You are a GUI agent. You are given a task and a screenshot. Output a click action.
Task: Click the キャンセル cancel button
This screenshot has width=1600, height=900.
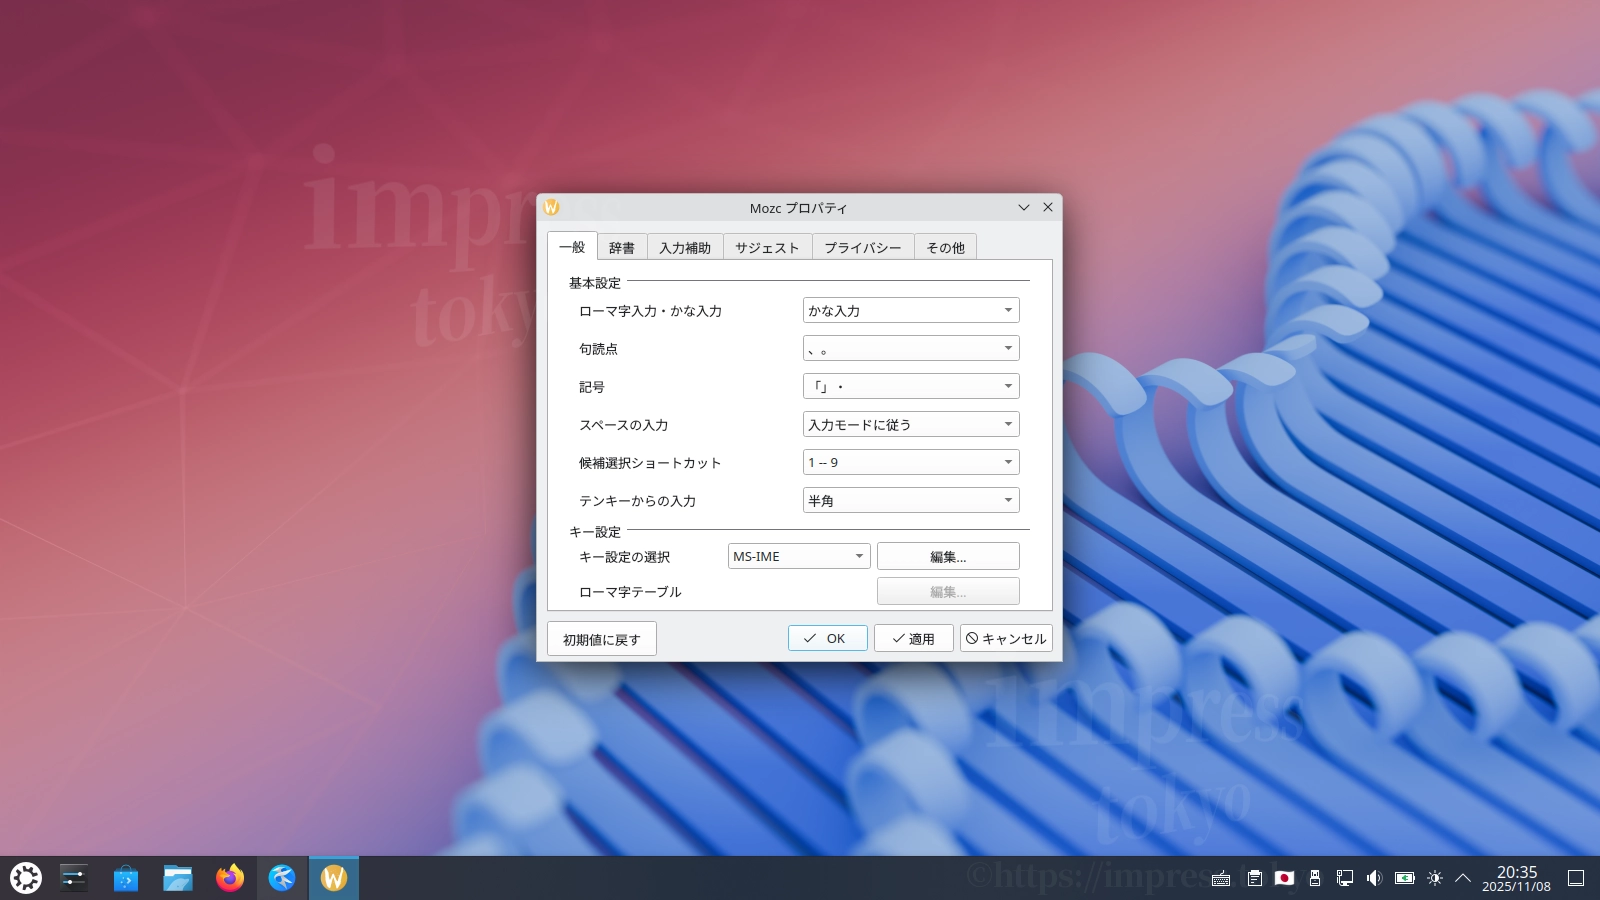coord(1006,638)
